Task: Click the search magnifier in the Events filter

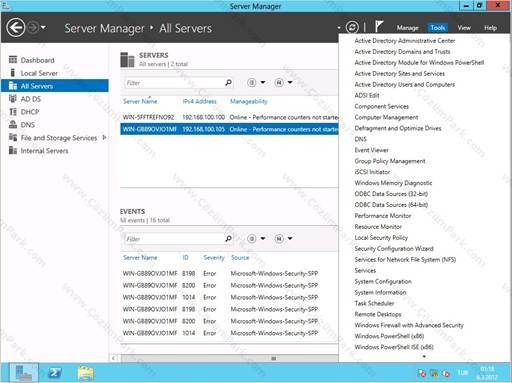Action: click(228, 238)
